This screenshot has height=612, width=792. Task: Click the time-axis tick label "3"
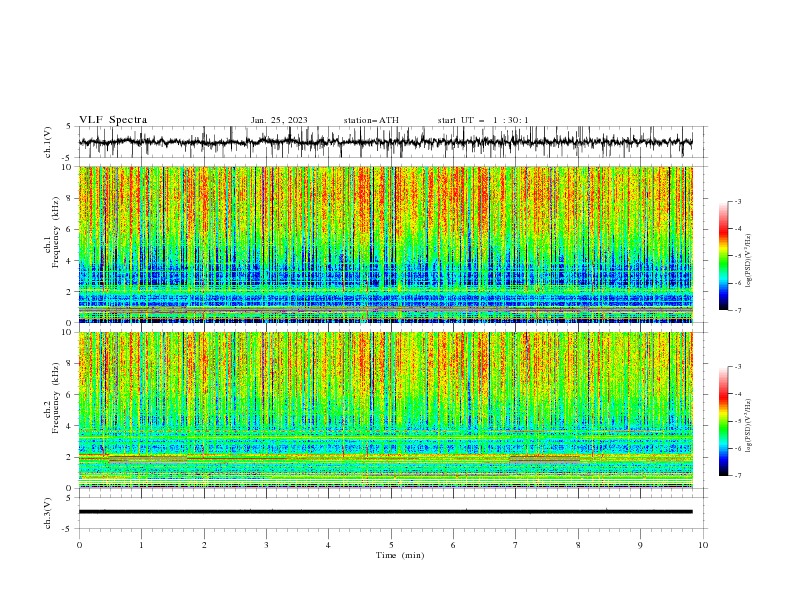pyautogui.click(x=266, y=545)
